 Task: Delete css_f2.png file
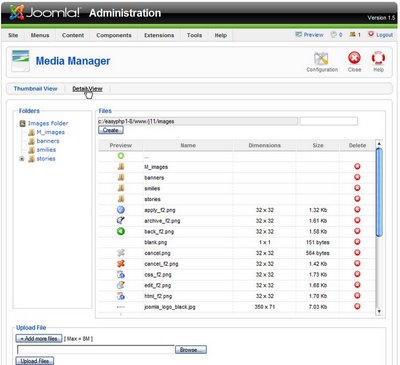point(357,274)
